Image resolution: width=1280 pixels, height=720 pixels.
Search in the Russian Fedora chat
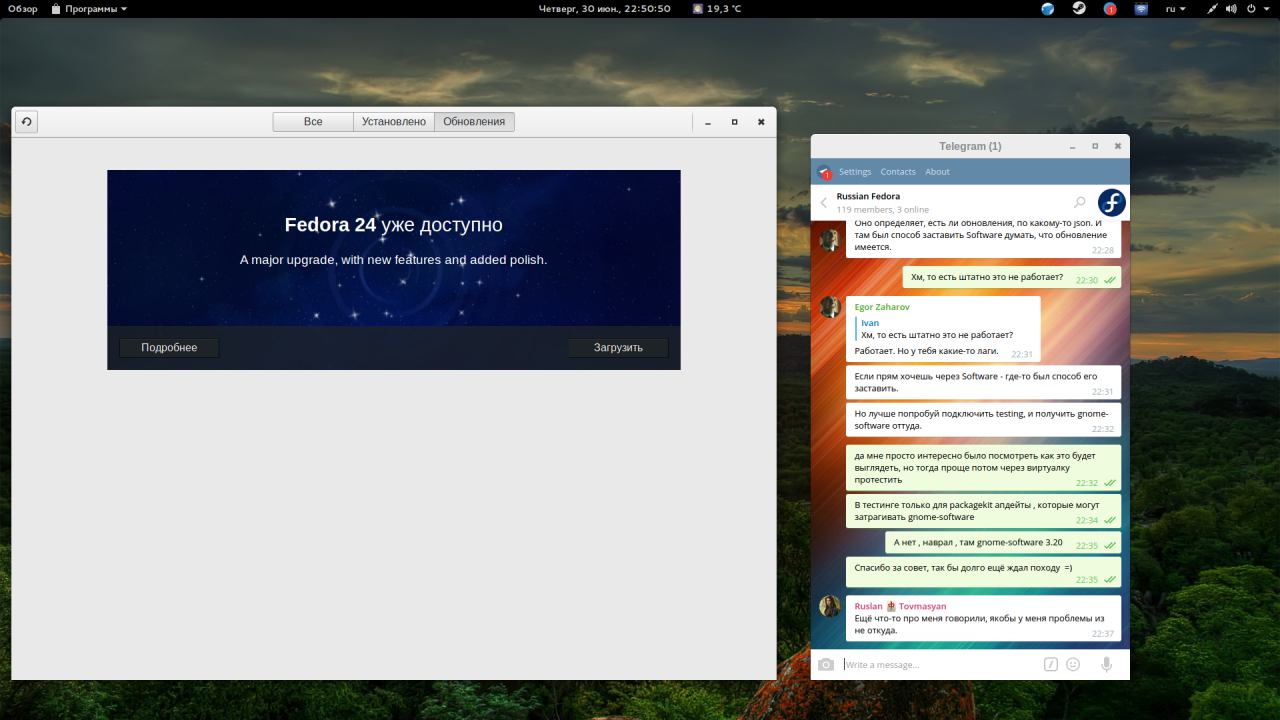pos(1079,203)
